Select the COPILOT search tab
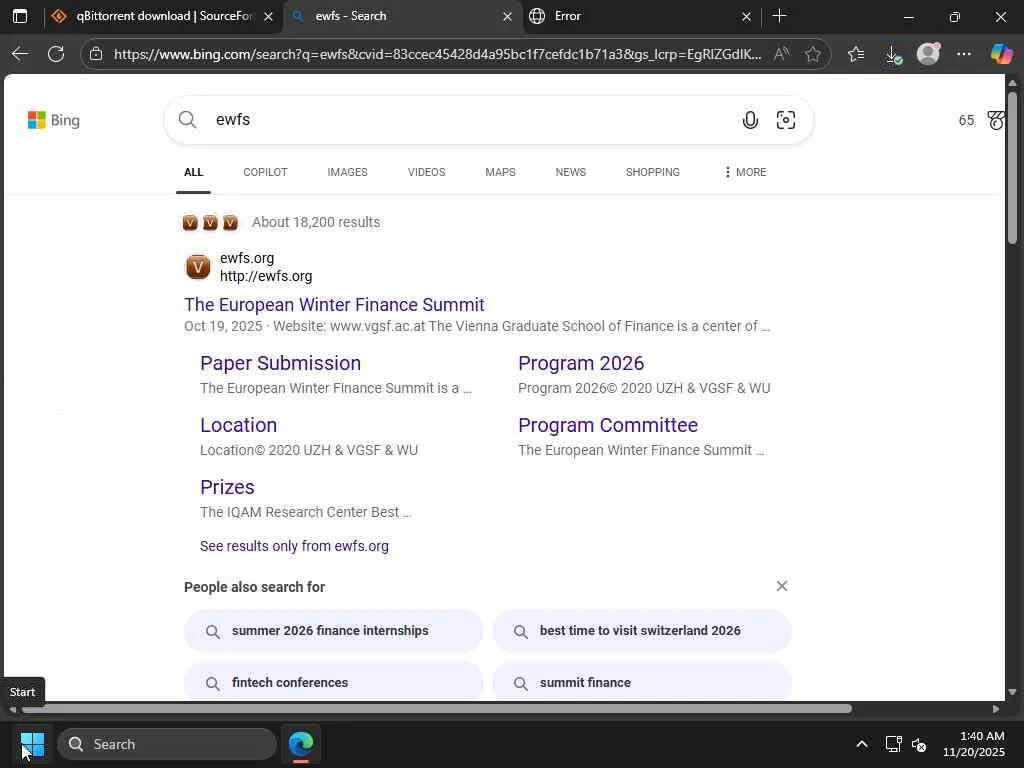The image size is (1024, 768). click(x=265, y=172)
